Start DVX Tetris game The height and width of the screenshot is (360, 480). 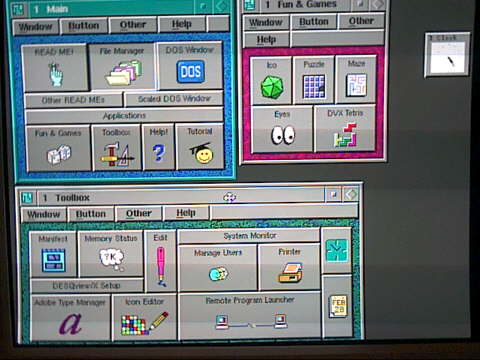coord(345,129)
